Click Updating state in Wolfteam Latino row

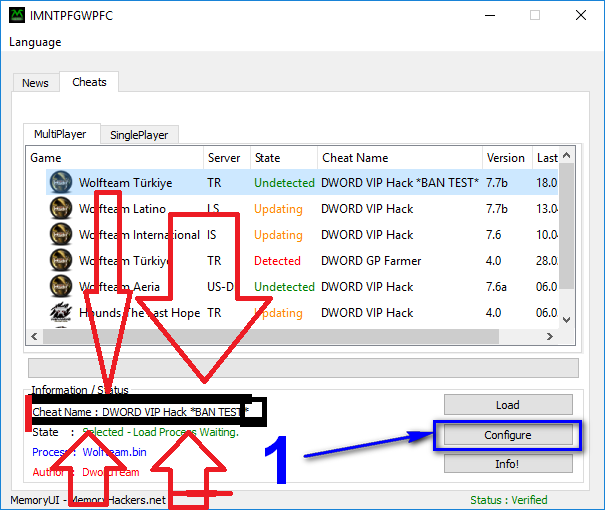point(278,209)
